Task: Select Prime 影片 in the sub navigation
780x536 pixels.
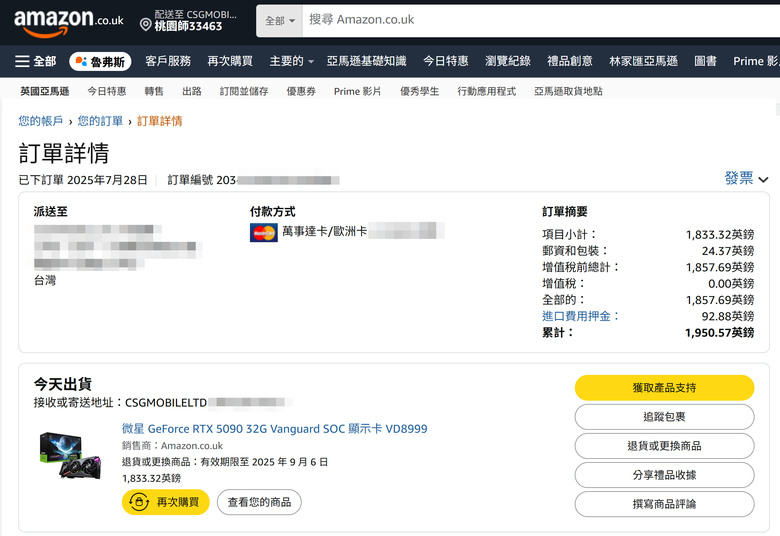Action: pyautogui.click(x=357, y=92)
